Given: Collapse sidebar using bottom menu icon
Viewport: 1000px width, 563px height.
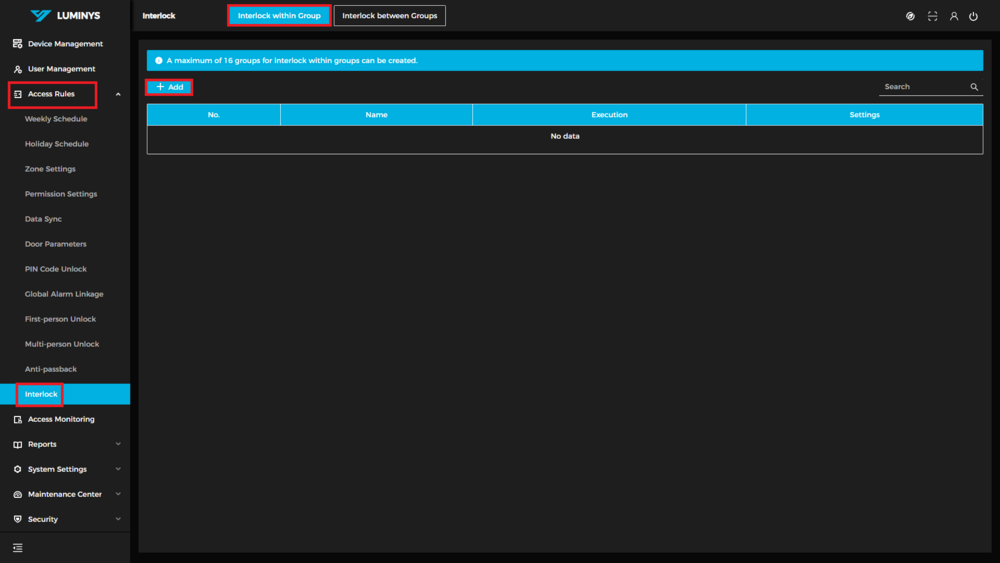Looking at the screenshot, I should [x=17, y=548].
